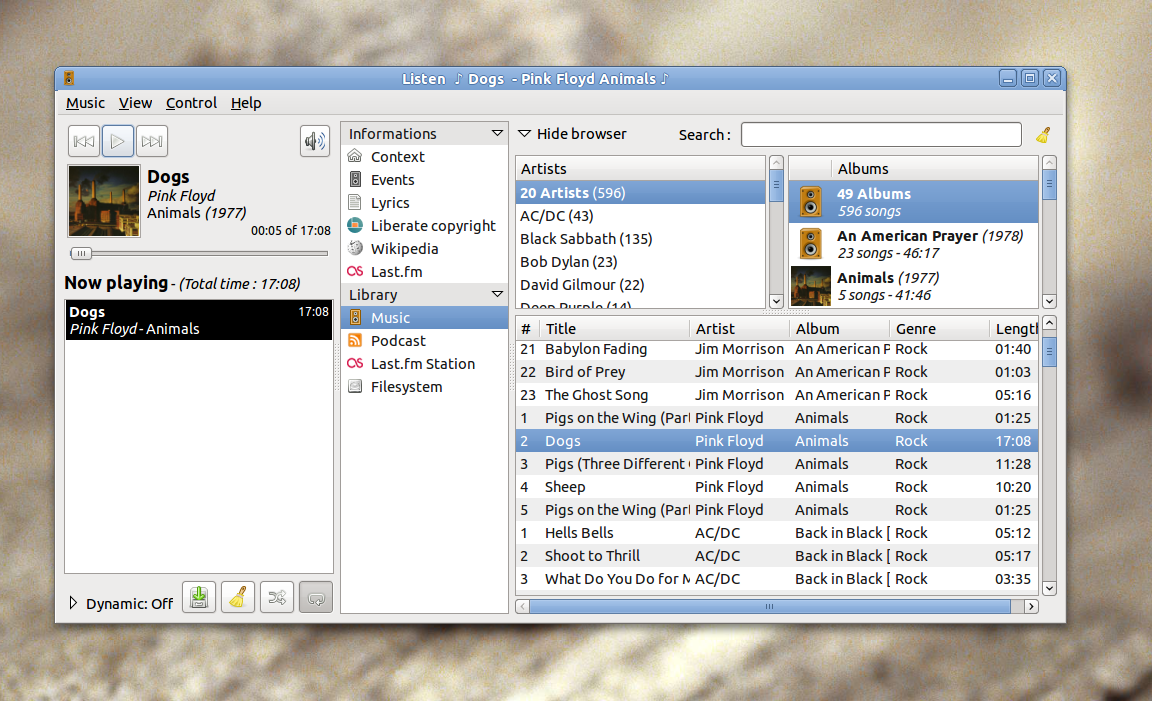Viewport: 1152px width, 701px height.
Task: Toggle repeat mode
Action: click(316, 597)
